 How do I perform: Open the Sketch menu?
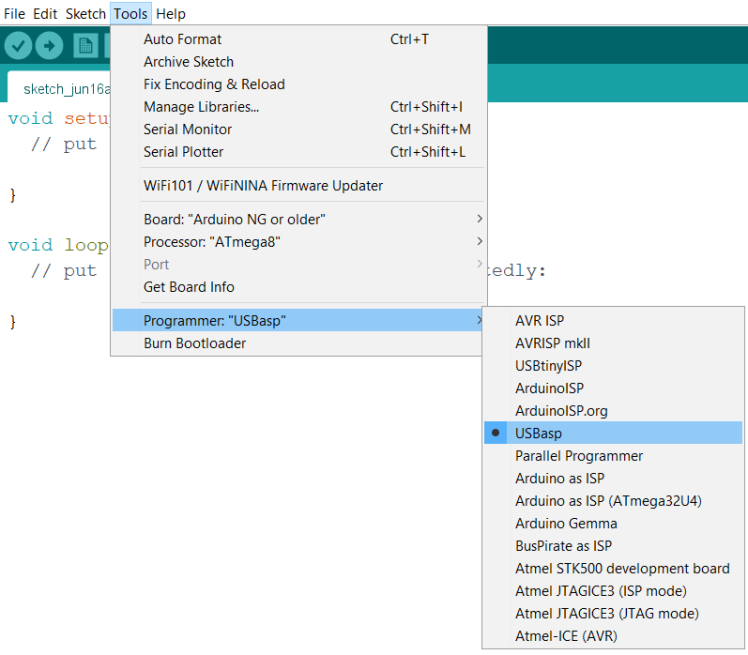click(x=85, y=14)
